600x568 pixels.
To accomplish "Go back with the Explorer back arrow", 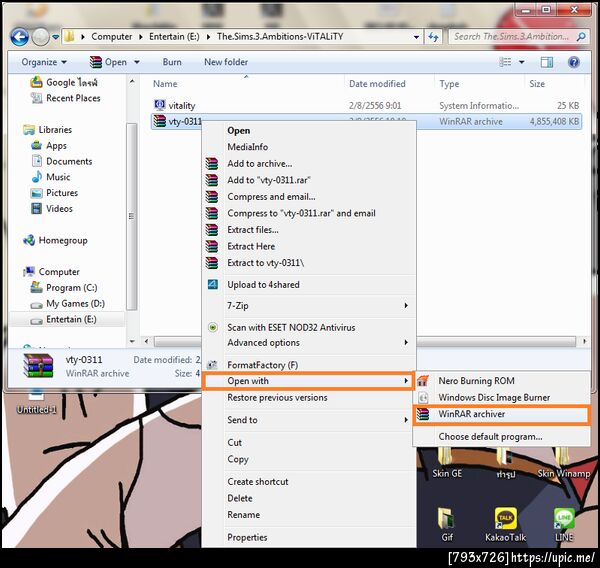I will tap(19, 37).
